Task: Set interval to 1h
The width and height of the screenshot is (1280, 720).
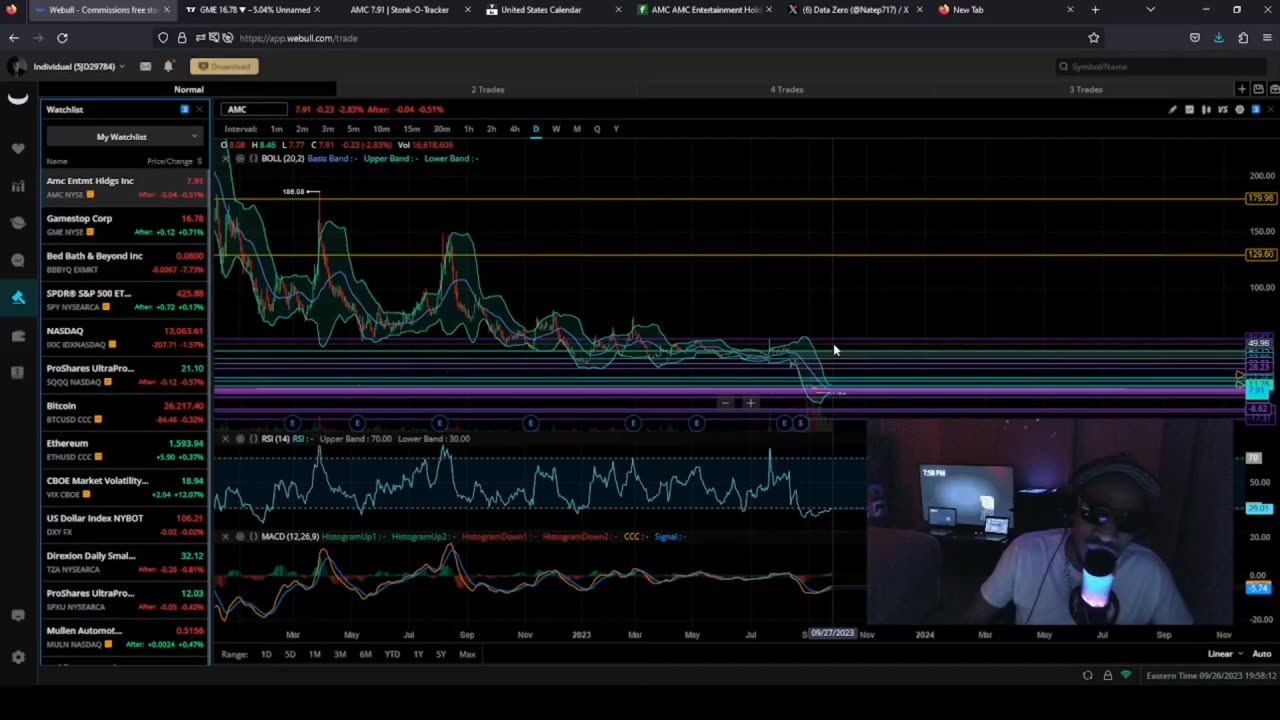Action: pos(468,129)
